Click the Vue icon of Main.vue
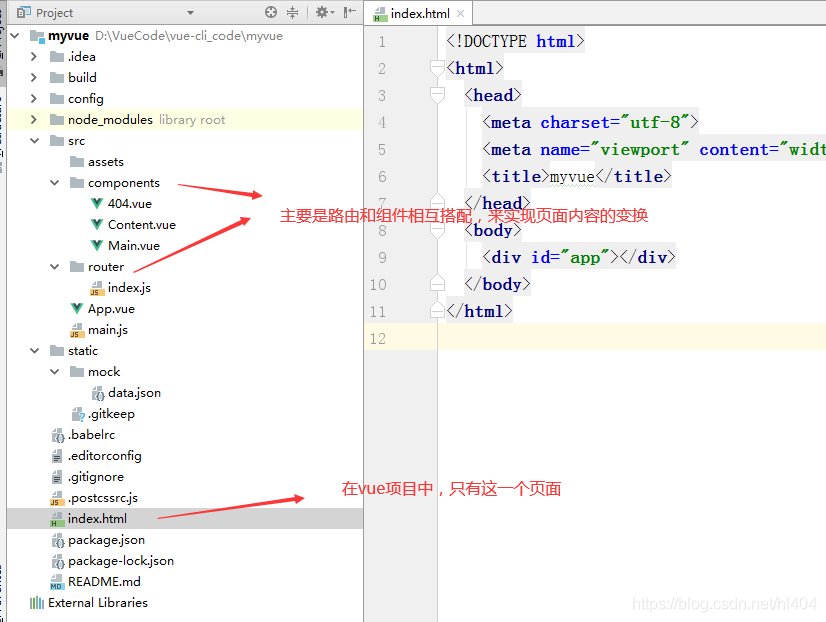Screen dimensions: 826x622 [97, 245]
